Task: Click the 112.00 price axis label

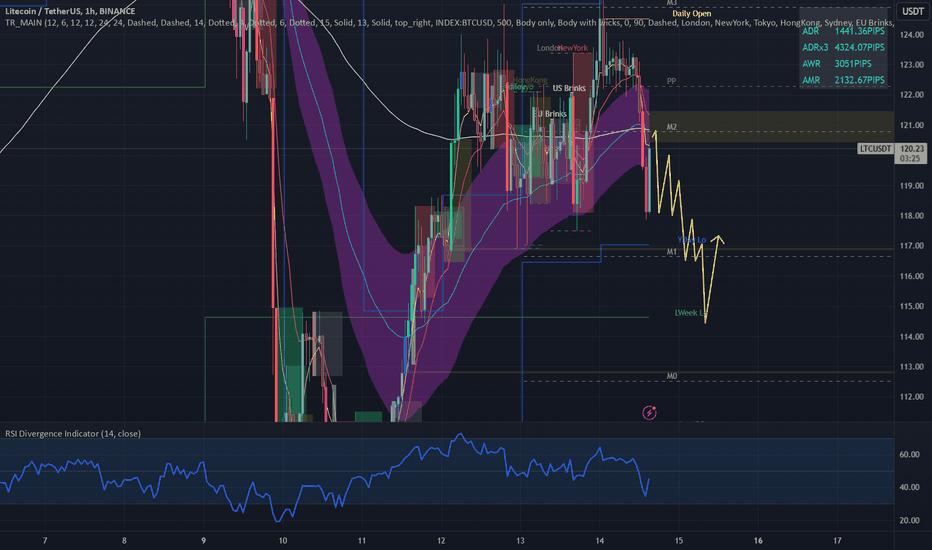Action: click(912, 397)
